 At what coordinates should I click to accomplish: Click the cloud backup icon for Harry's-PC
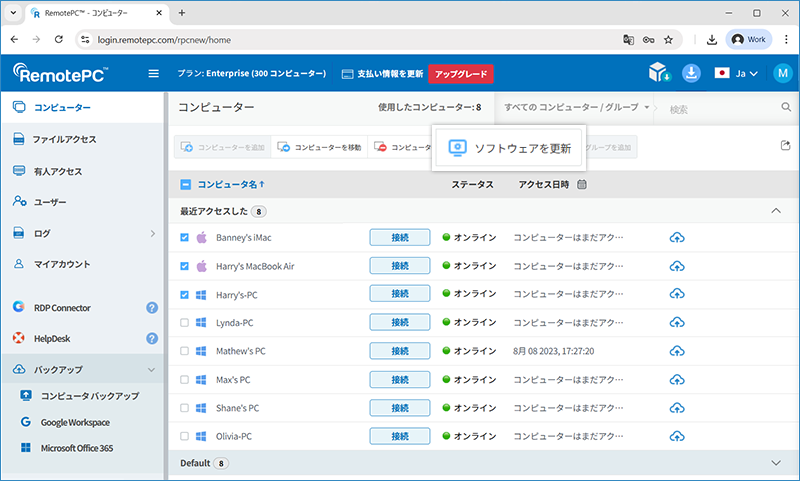pos(677,293)
